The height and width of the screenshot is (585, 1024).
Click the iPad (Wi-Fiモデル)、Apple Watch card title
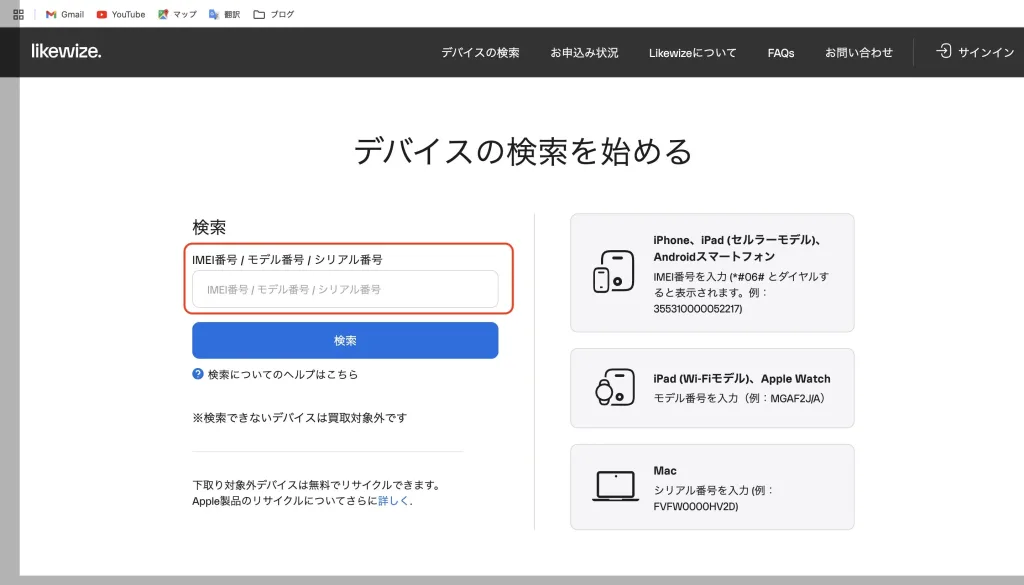(x=742, y=379)
